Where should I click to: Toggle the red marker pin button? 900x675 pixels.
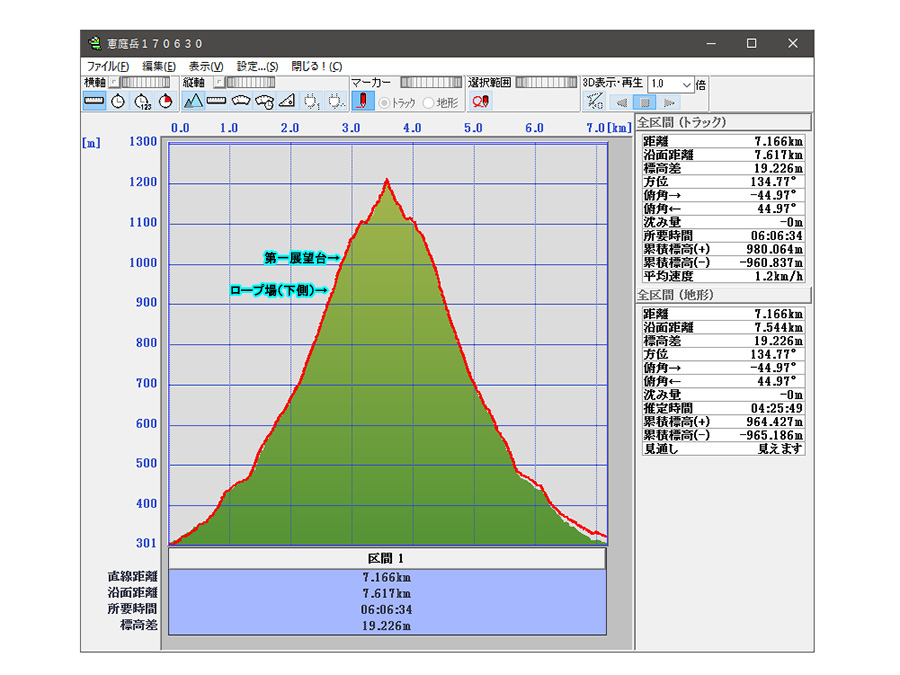click(x=364, y=101)
